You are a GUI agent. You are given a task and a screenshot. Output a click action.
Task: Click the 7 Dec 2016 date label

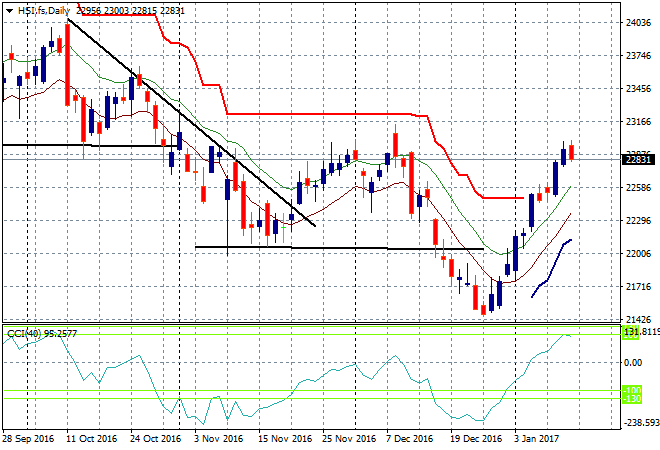click(x=409, y=439)
